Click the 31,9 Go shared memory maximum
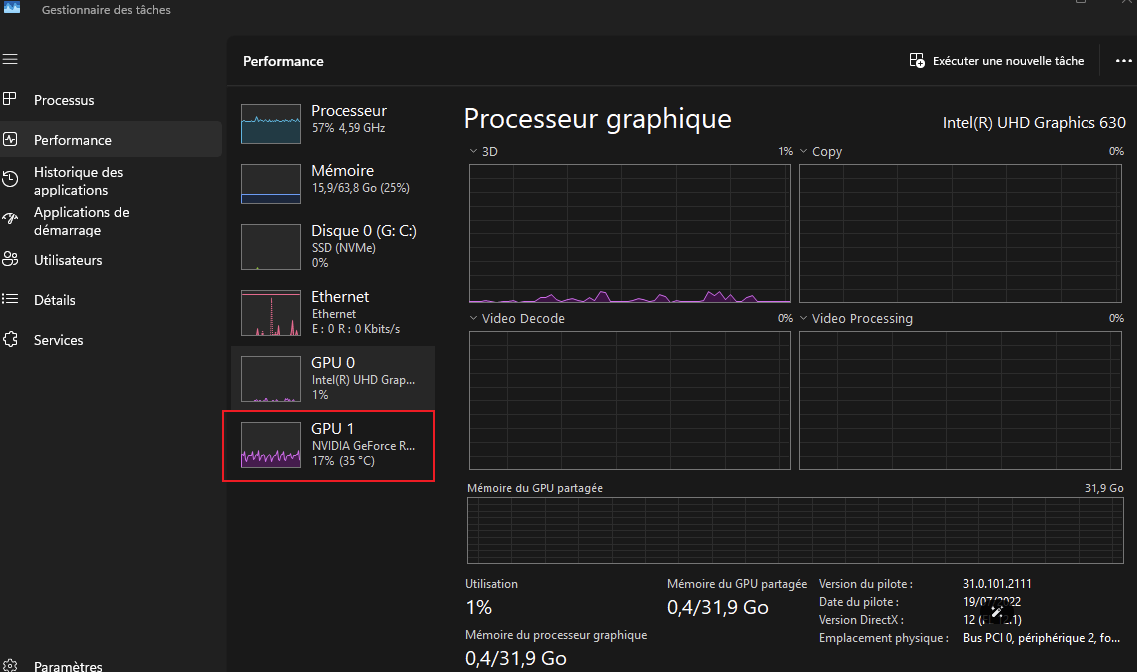The height and width of the screenshot is (672, 1137). click(x=1104, y=489)
